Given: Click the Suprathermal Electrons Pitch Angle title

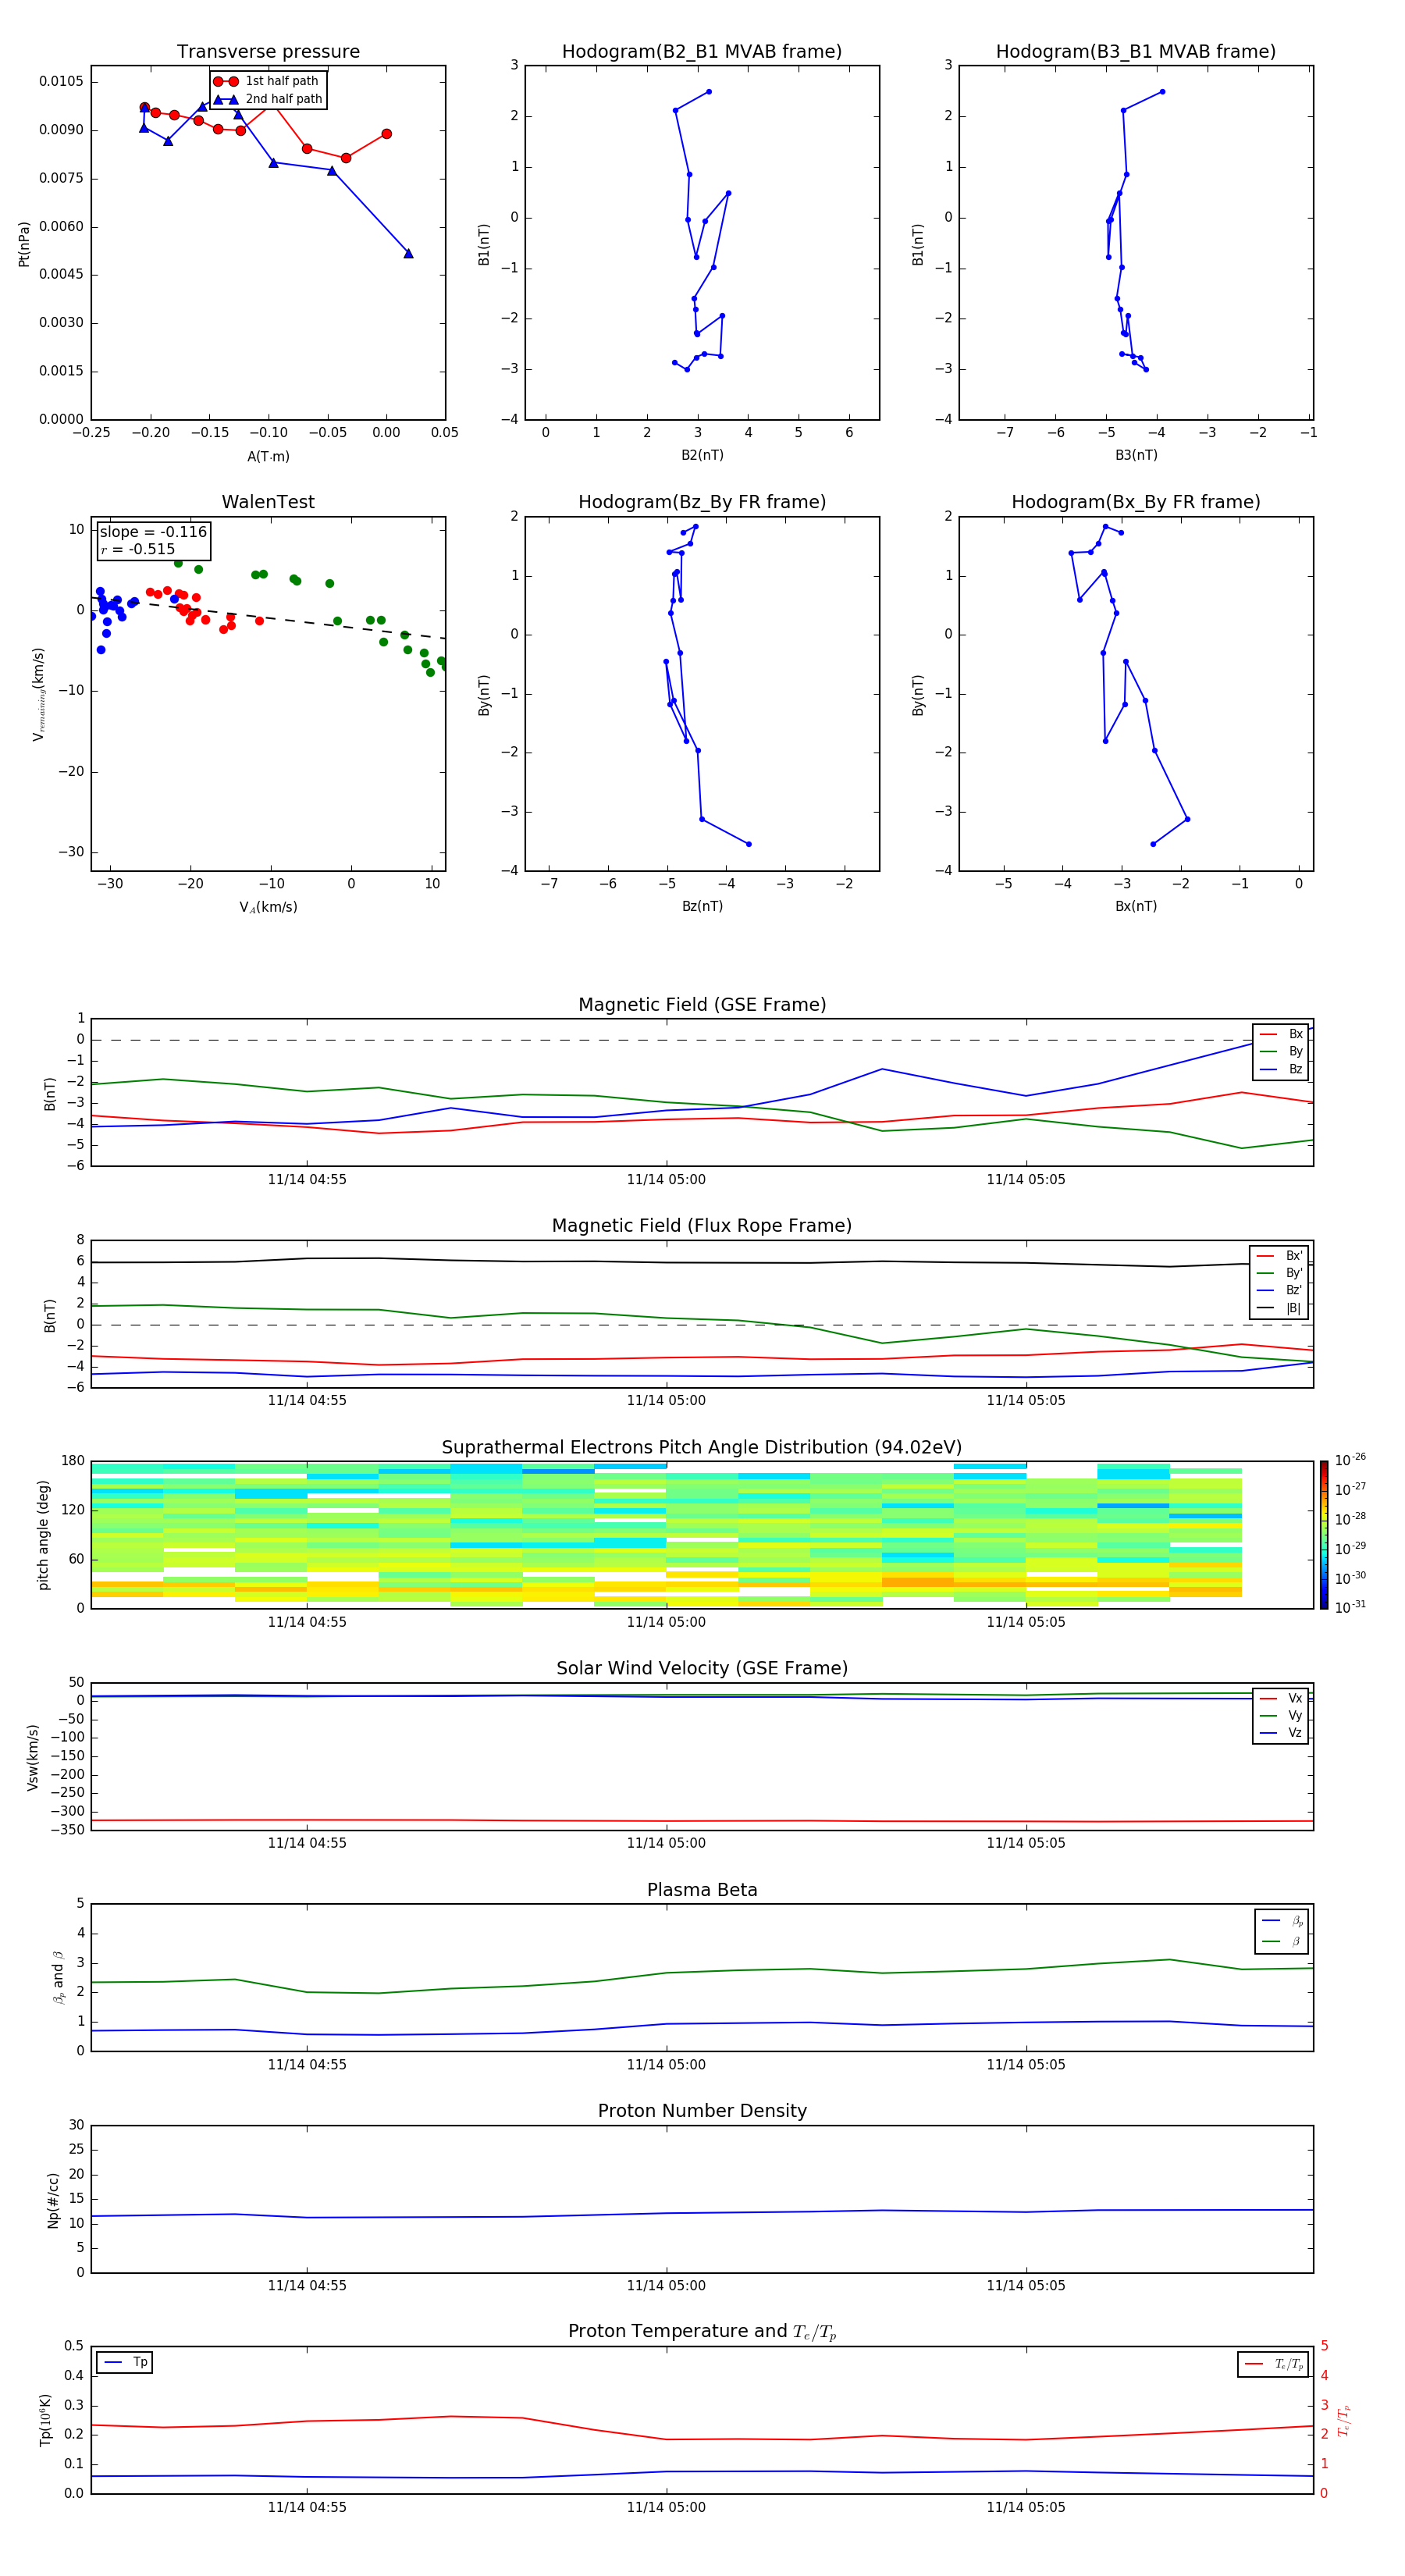Looking at the screenshot, I should pos(702,1448).
